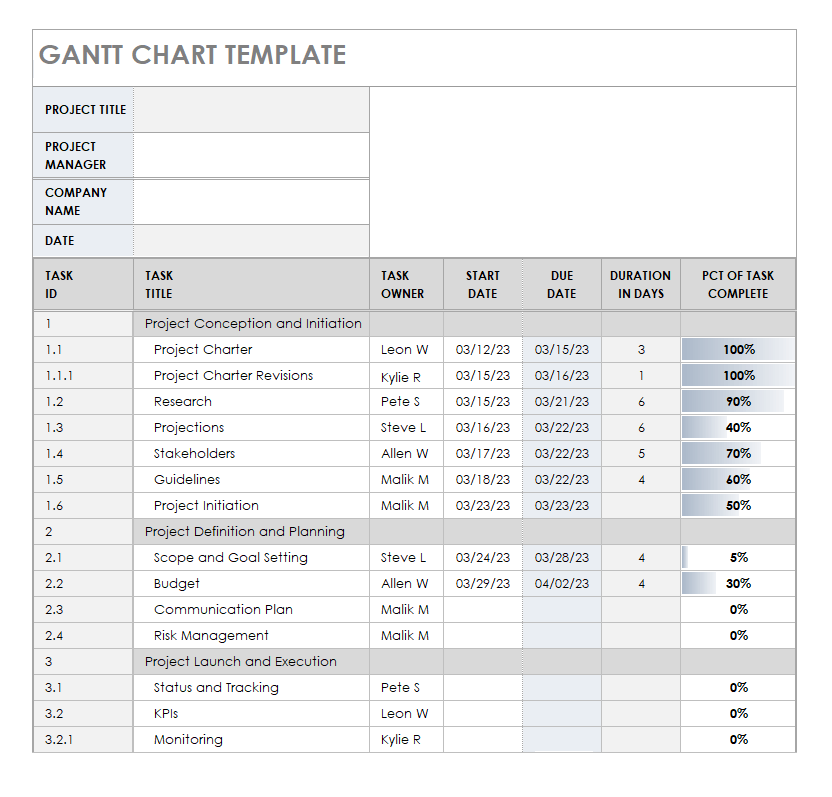Viewport: 832px width, 797px height.
Task: Click the DURATION IN DAYS column header
Action: tap(641, 285)
